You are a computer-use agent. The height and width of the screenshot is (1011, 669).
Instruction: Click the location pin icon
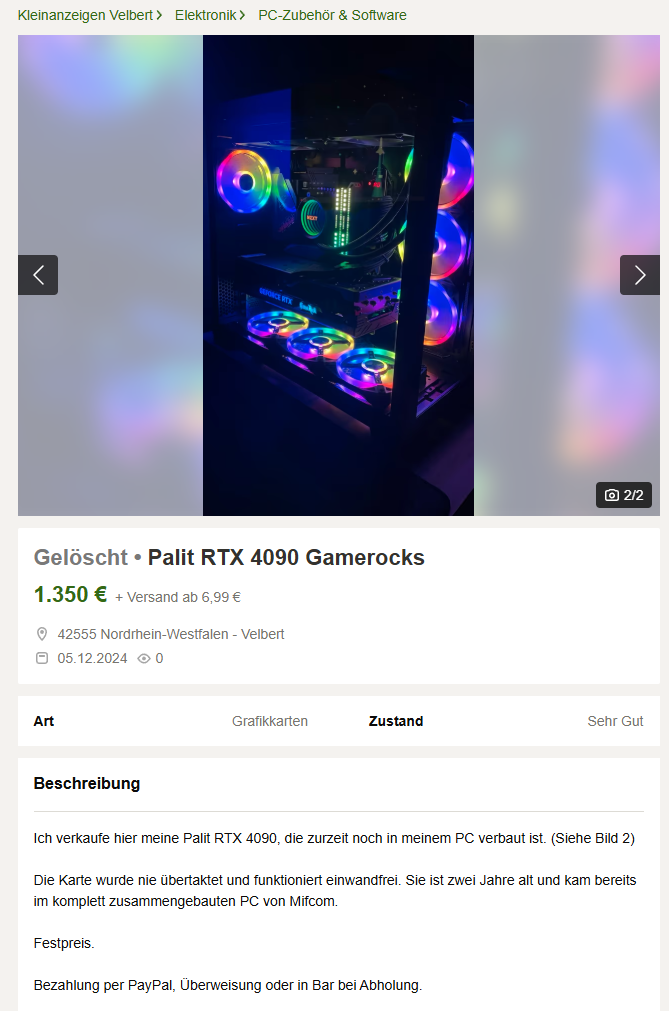point(42,634)
